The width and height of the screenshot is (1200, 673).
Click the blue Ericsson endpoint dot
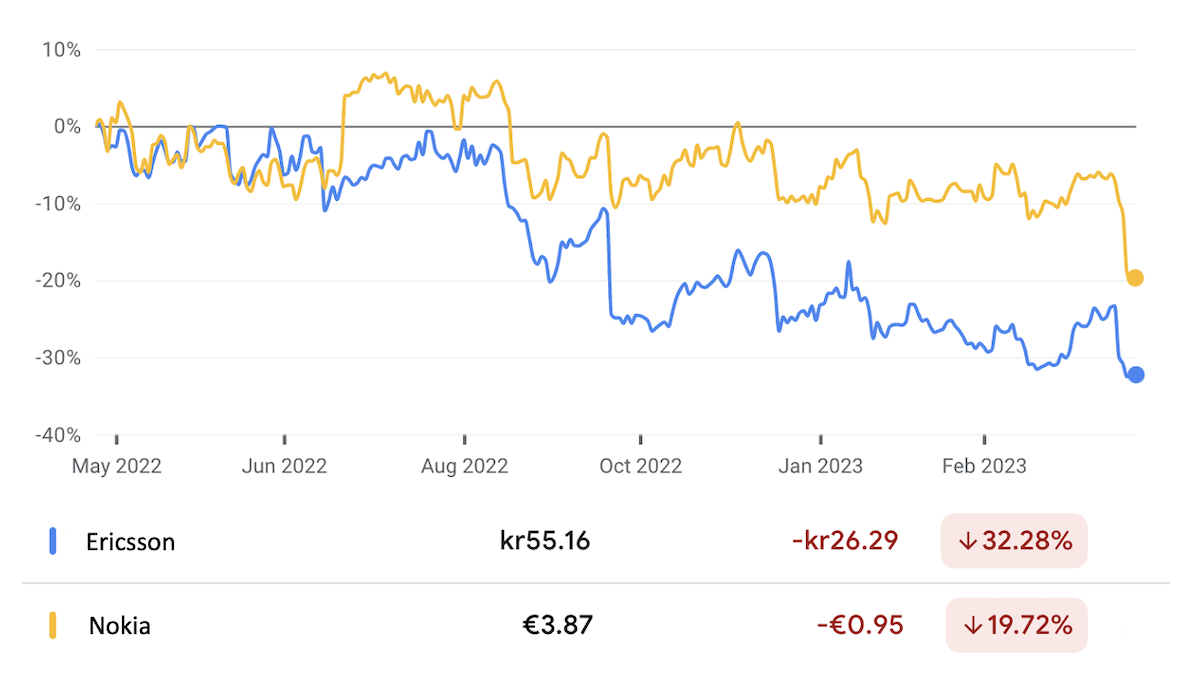[1136, 375]
